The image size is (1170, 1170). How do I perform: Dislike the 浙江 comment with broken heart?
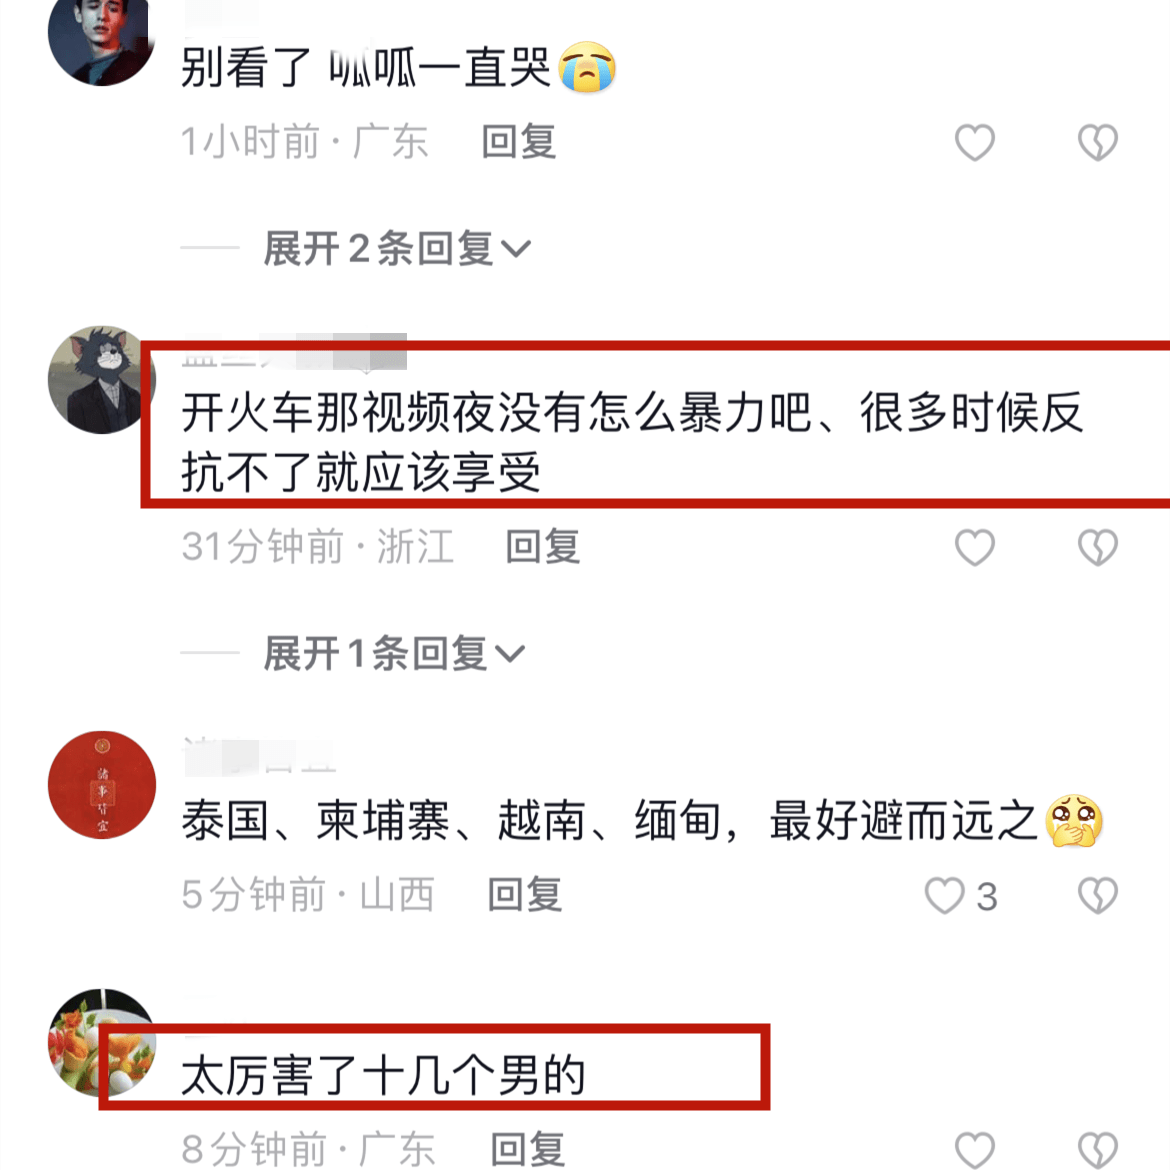(x=1098, y=547)
